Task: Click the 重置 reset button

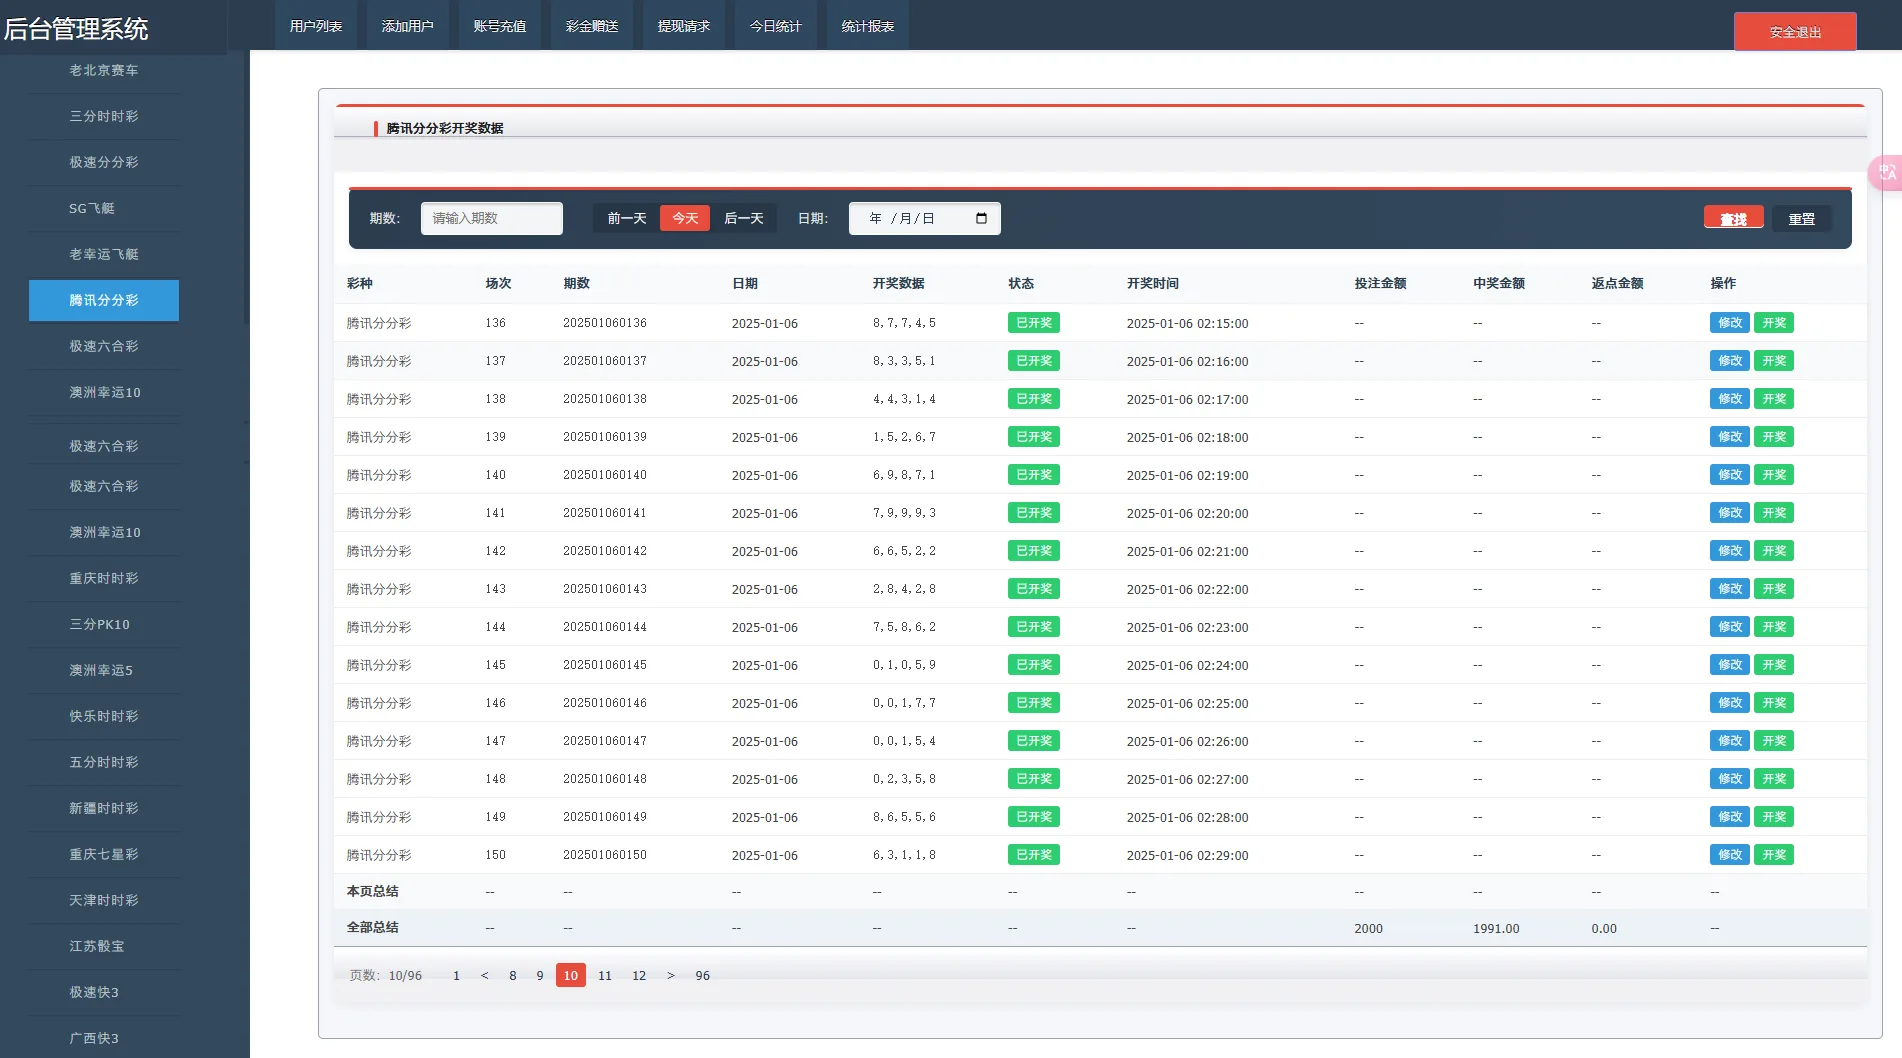Action: [x=1801, y=219]
